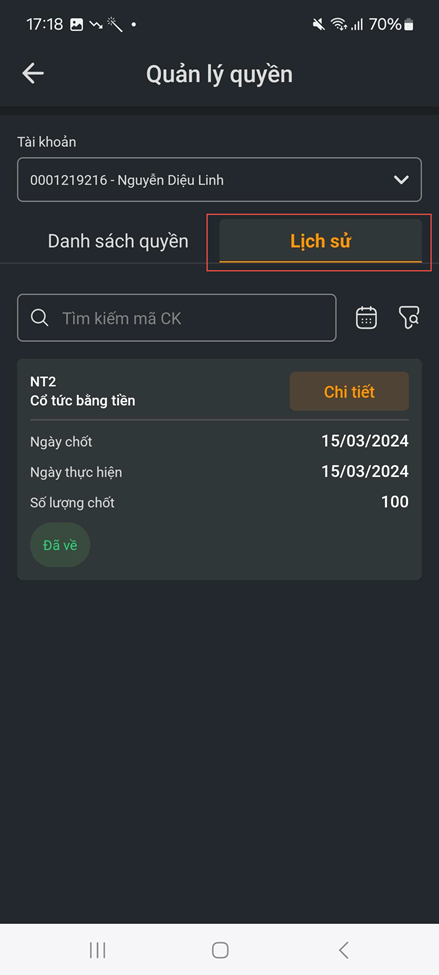439x975 pixels.
Task: Tap the magnifier icon in search box
Action: [x=40, y=318]
